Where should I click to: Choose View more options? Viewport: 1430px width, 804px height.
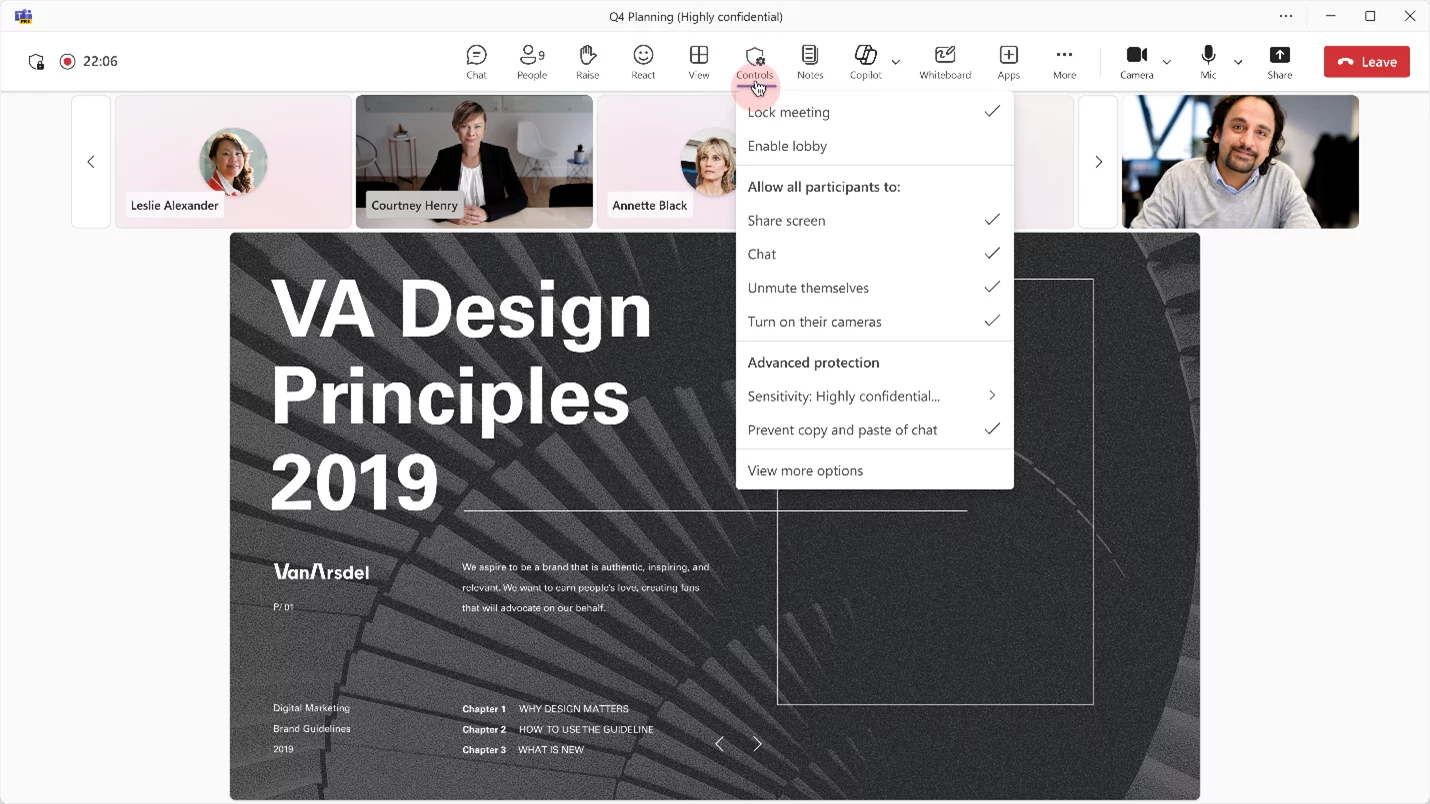coord(873,471)
